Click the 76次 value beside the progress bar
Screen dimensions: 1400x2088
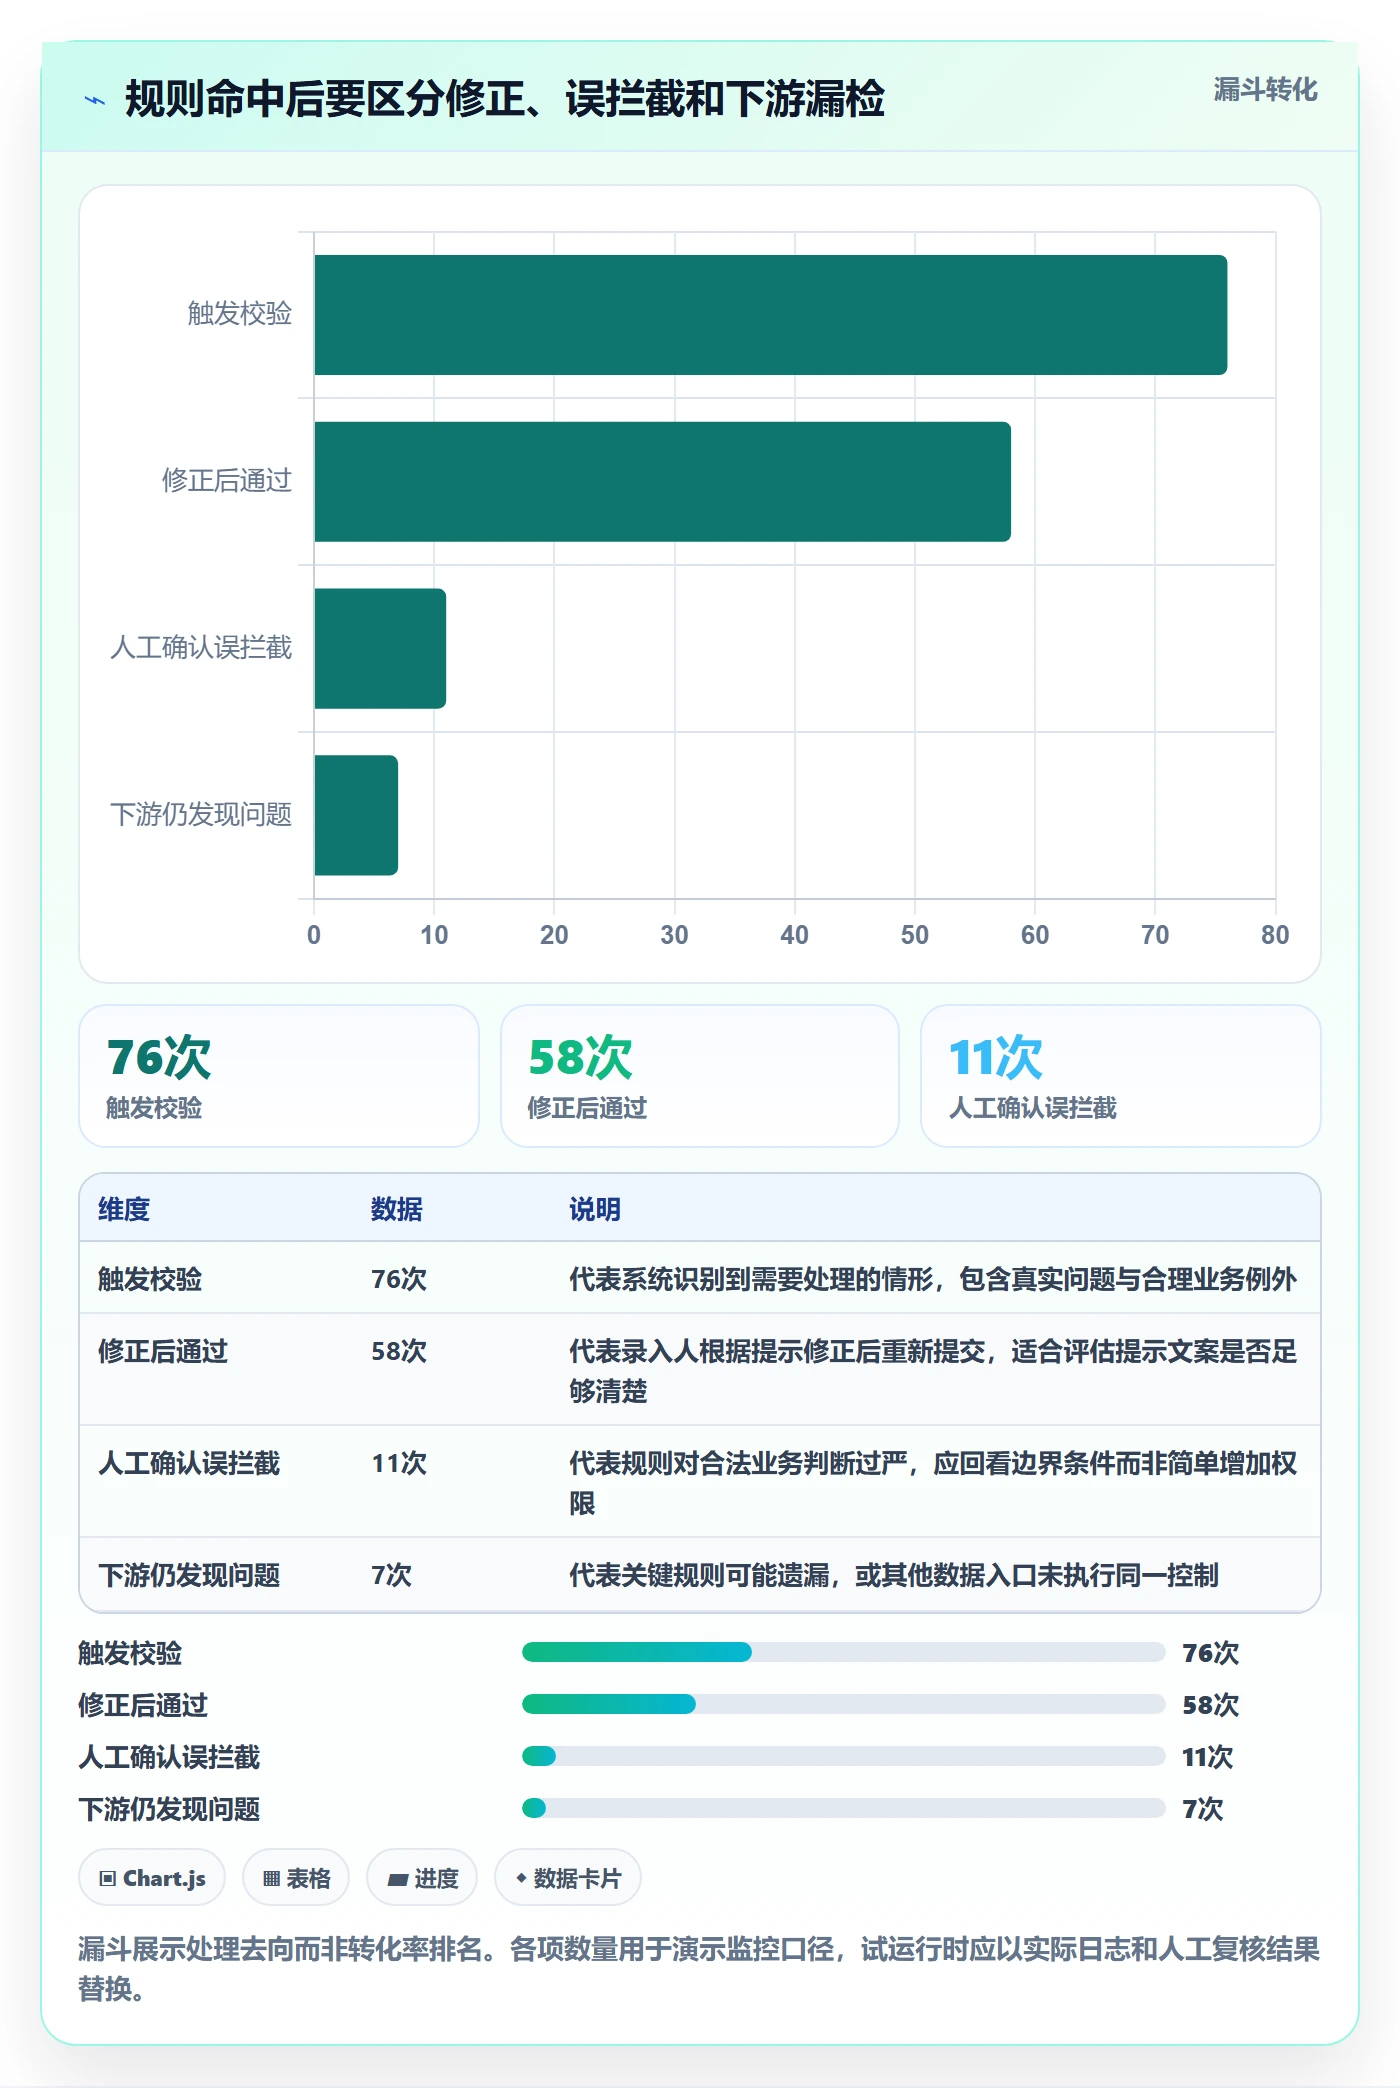1210,1653
